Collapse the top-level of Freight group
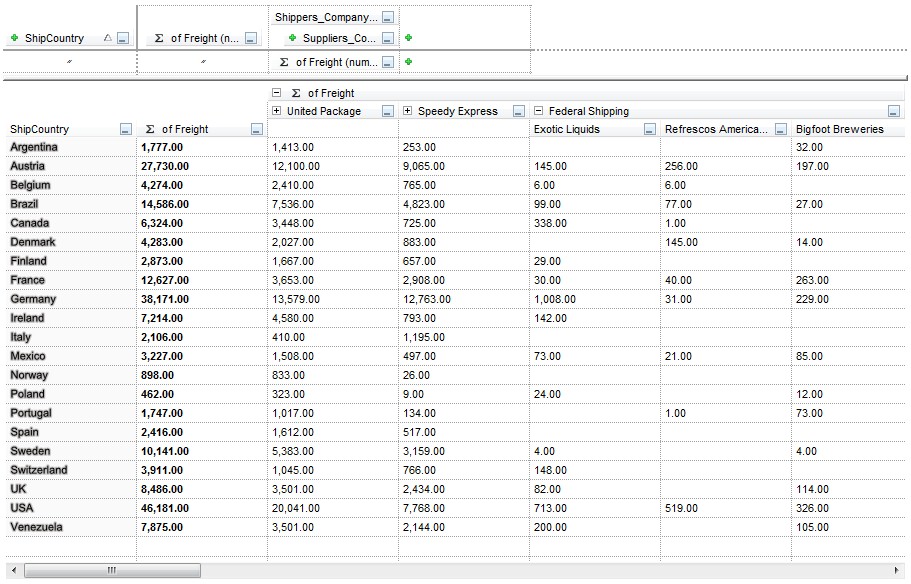Image resolution: width=911 pixels, height=584 pixels. pos(277,93)
